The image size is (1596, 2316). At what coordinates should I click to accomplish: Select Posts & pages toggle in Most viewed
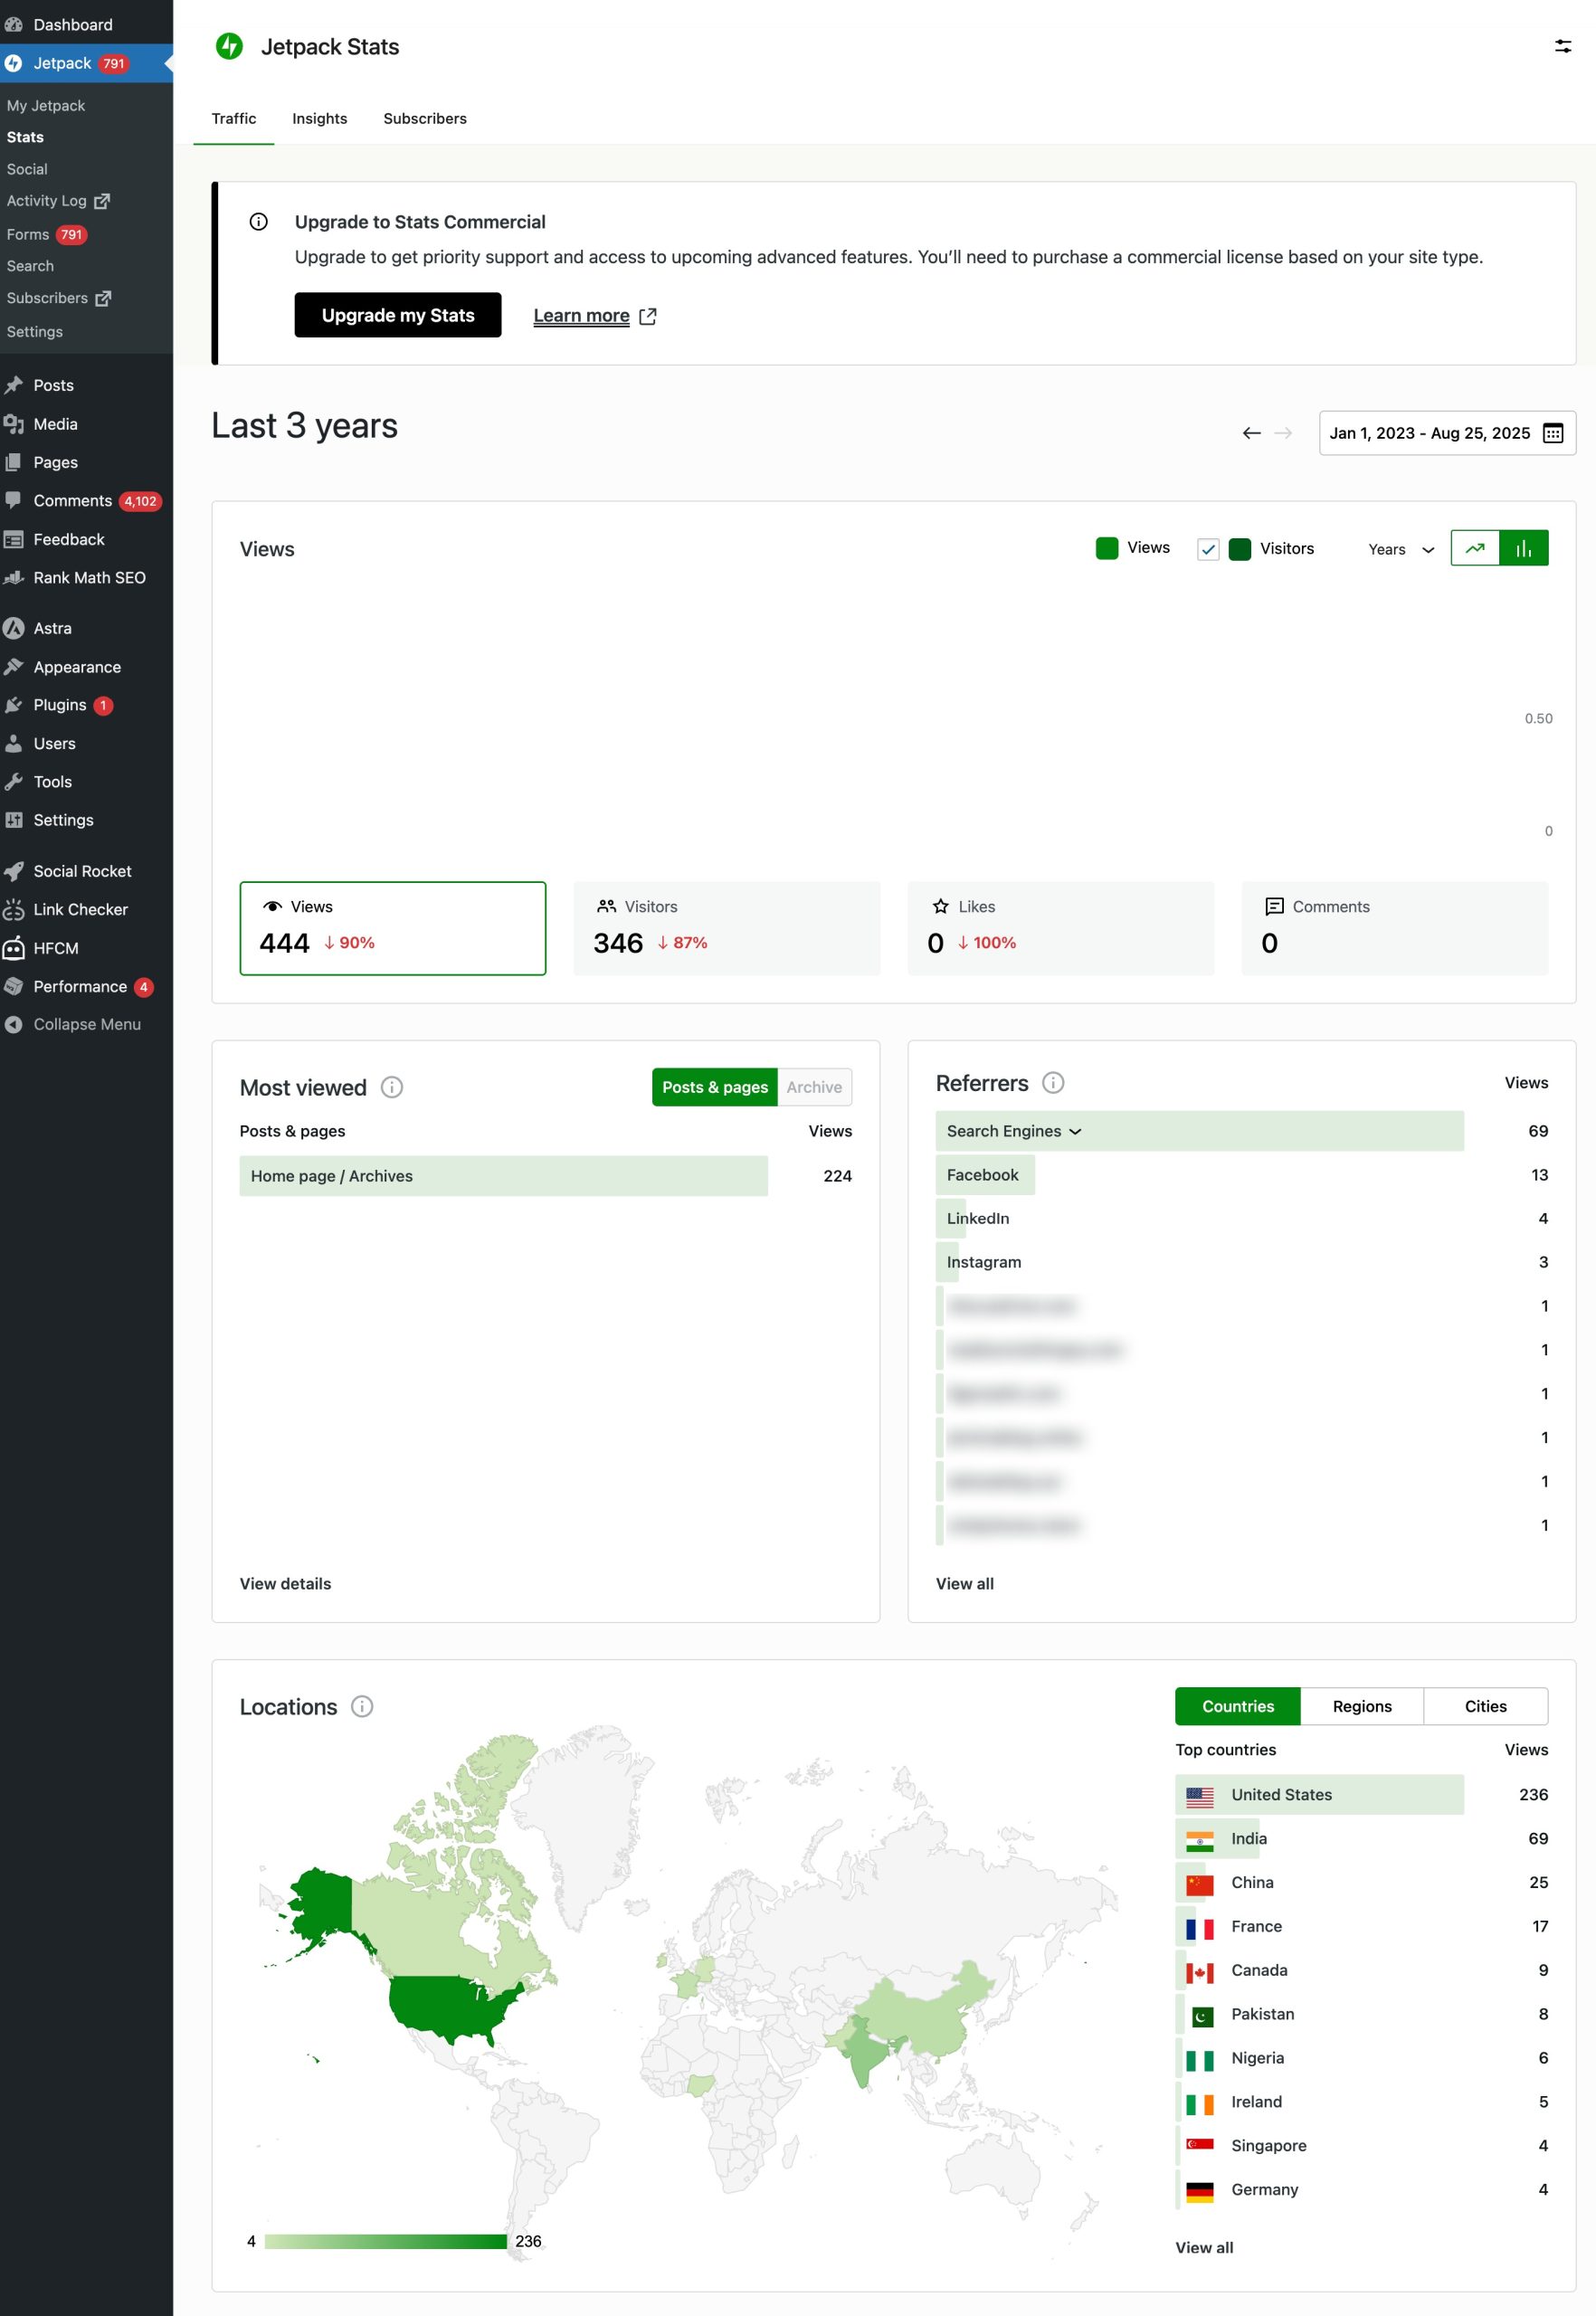(715, 1087)
